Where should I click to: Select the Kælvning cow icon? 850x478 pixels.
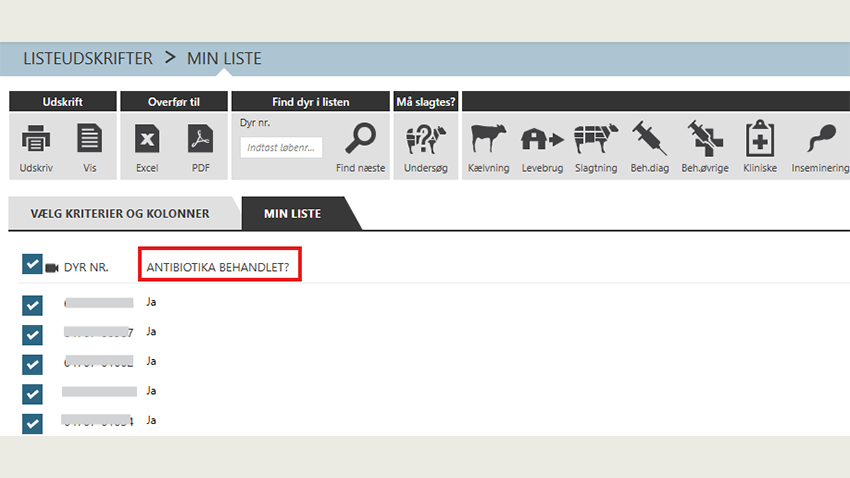click(x=488, y=138)
